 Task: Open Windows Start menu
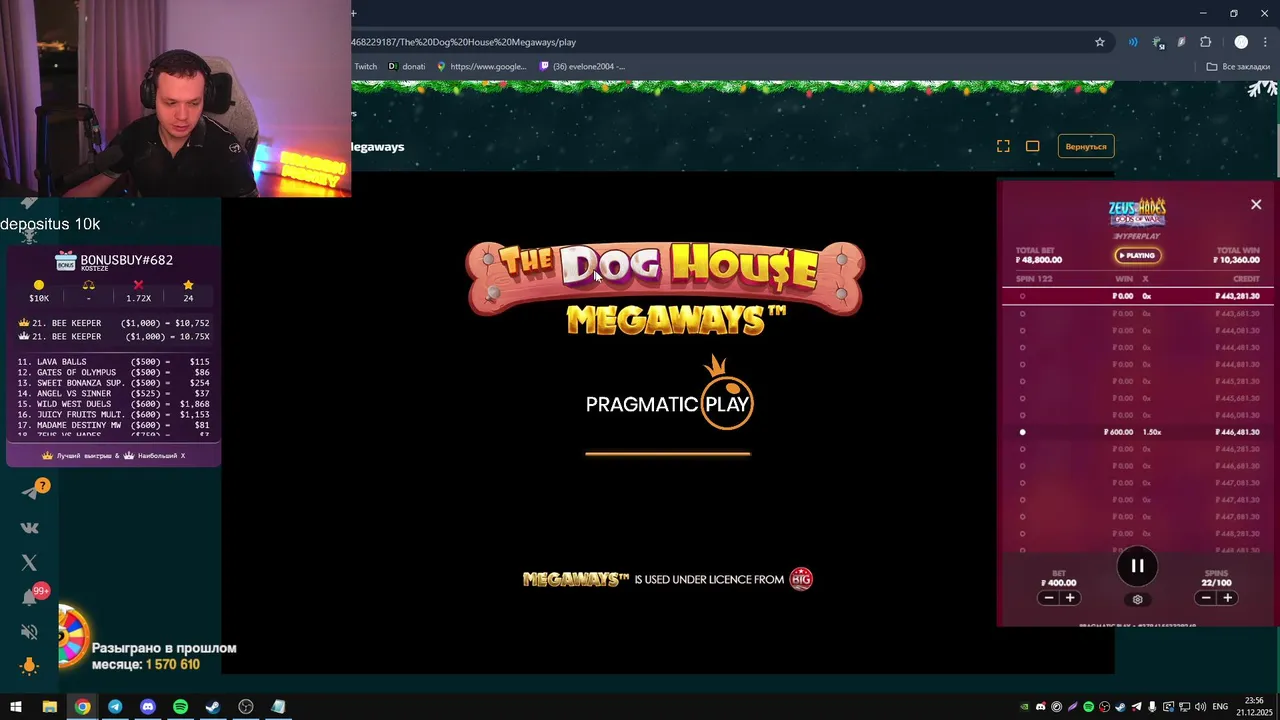(x=16, y=707)
